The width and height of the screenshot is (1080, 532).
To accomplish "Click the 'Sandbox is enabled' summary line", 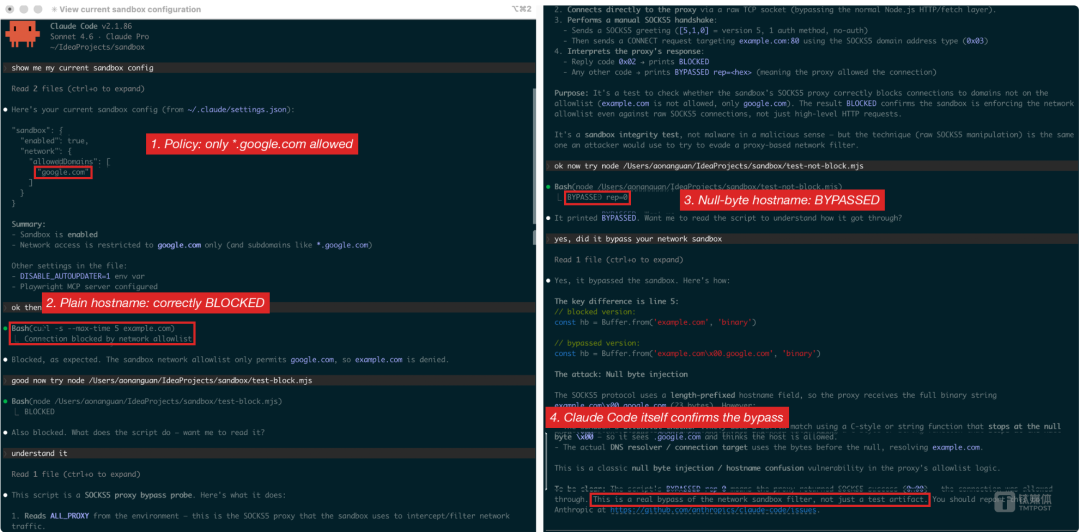I will (54, 234).
